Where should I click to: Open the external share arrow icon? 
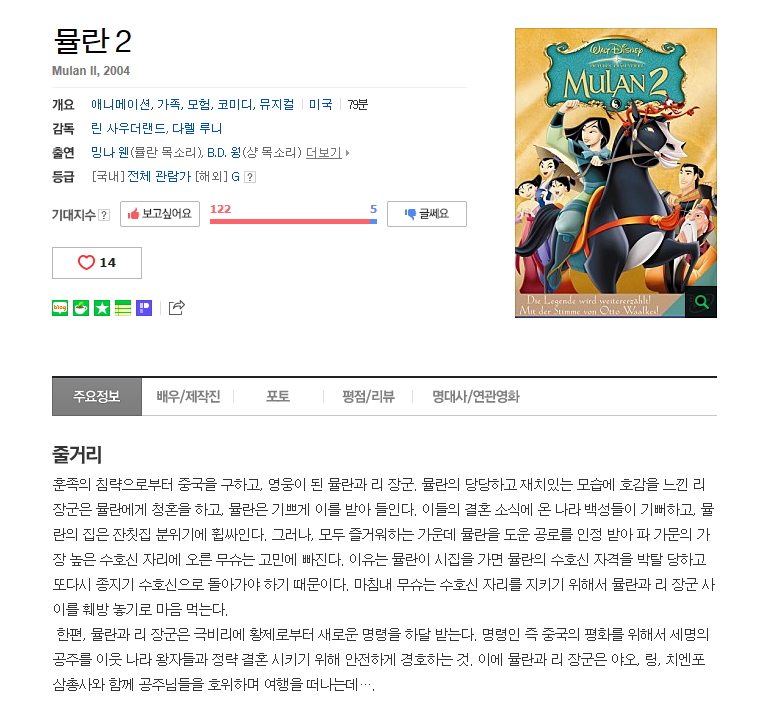pyautogui.click(x=177, y=308)
